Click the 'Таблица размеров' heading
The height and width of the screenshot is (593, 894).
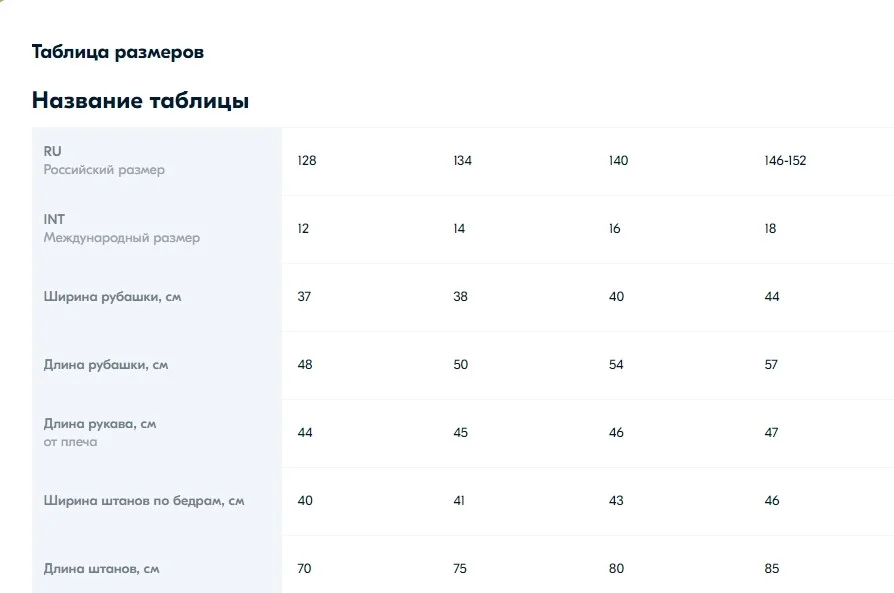click(117, 52)
